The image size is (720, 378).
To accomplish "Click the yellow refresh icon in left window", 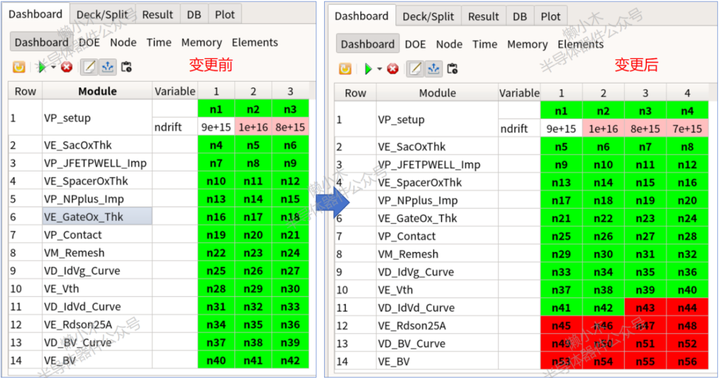I will [19, 67].
